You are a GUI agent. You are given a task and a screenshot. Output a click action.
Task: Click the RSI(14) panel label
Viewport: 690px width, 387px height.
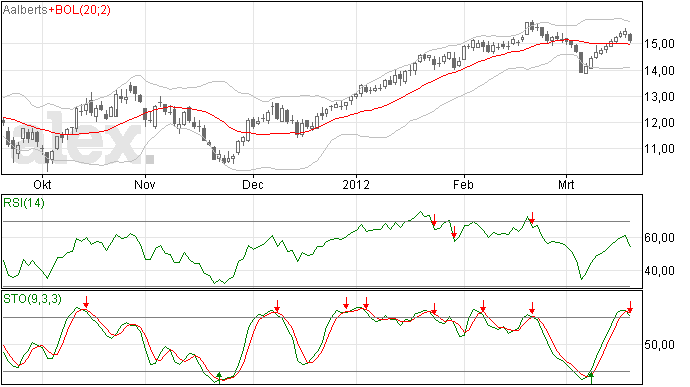pyautogui.click(x=24, y=203)
